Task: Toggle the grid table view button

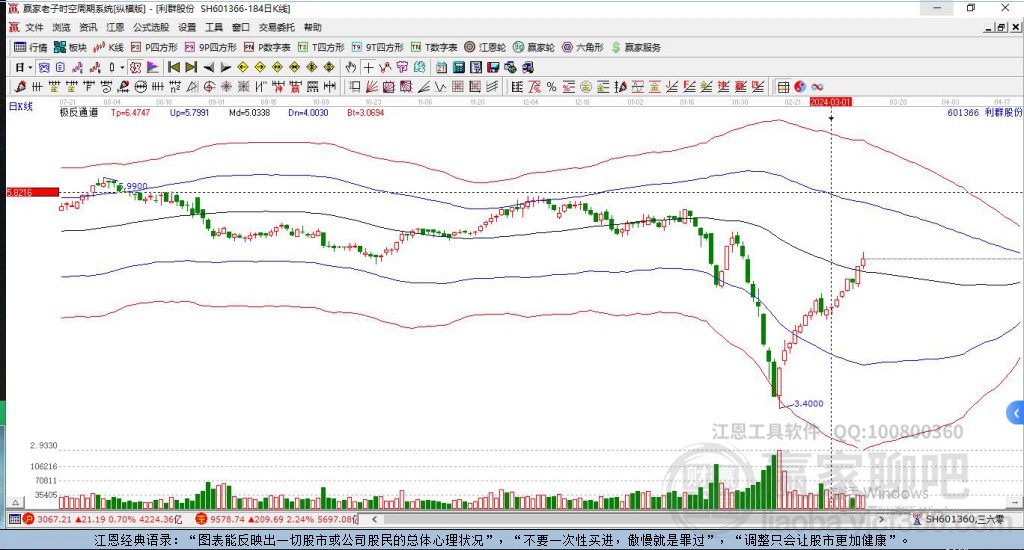Action: 783,87
